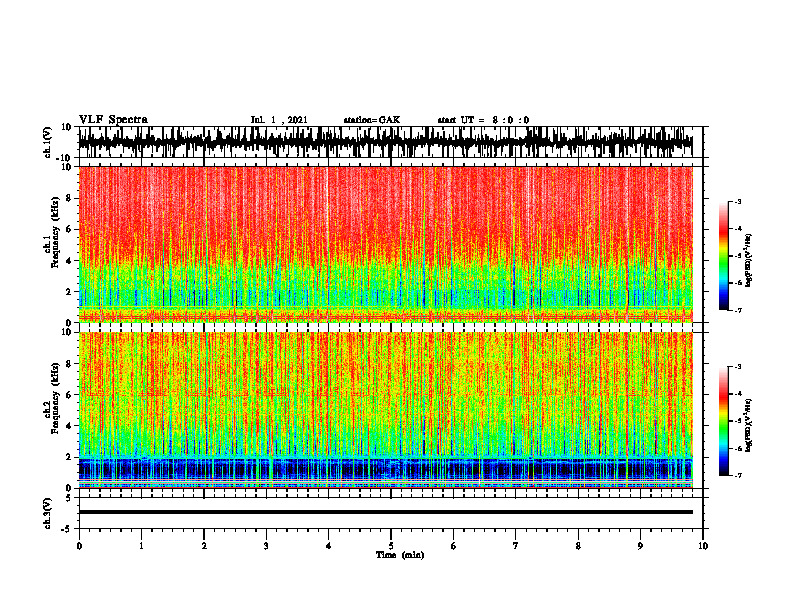Click the ch.3 voltage trace panel
Image resolution: width=792 pixels, height=612 pixels.
(x=391, y=513)
